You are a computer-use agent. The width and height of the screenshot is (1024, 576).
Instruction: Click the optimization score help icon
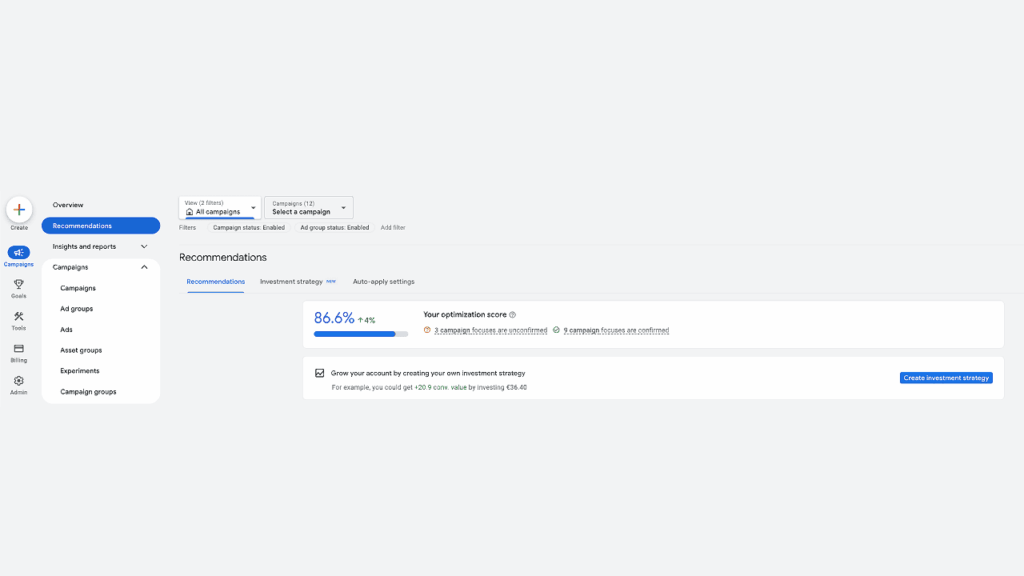(513, 315)
